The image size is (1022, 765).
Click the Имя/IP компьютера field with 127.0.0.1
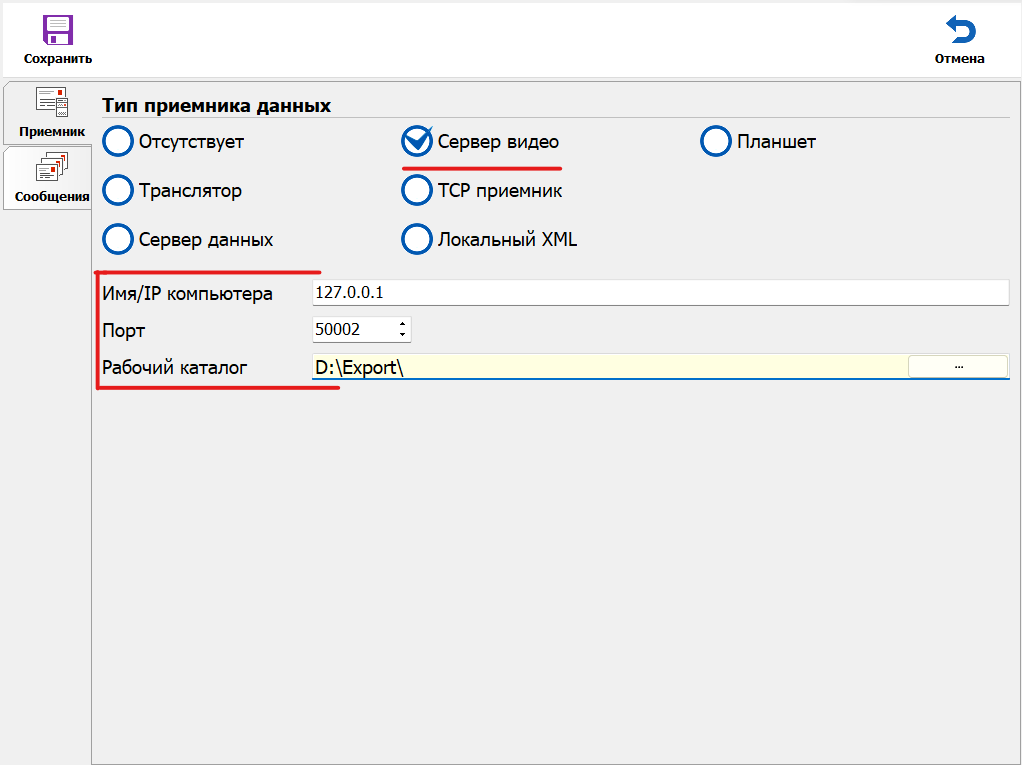(x=660, y=293)
